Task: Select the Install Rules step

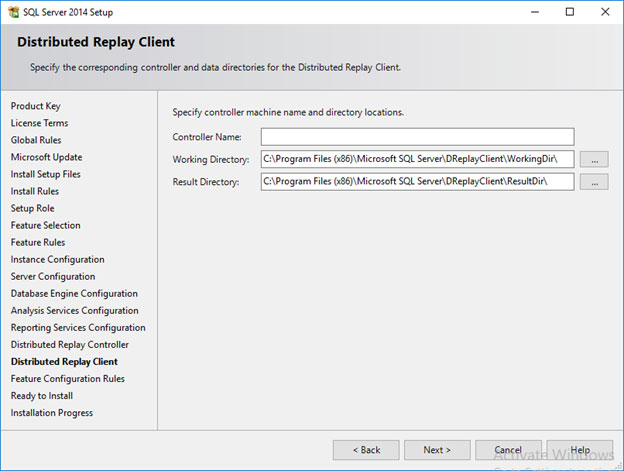Action: (35, 191)
